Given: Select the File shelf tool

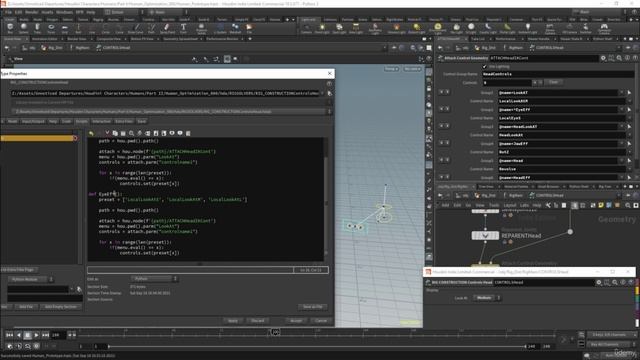Looking at the screenshot, I should (x=249, y=28).
